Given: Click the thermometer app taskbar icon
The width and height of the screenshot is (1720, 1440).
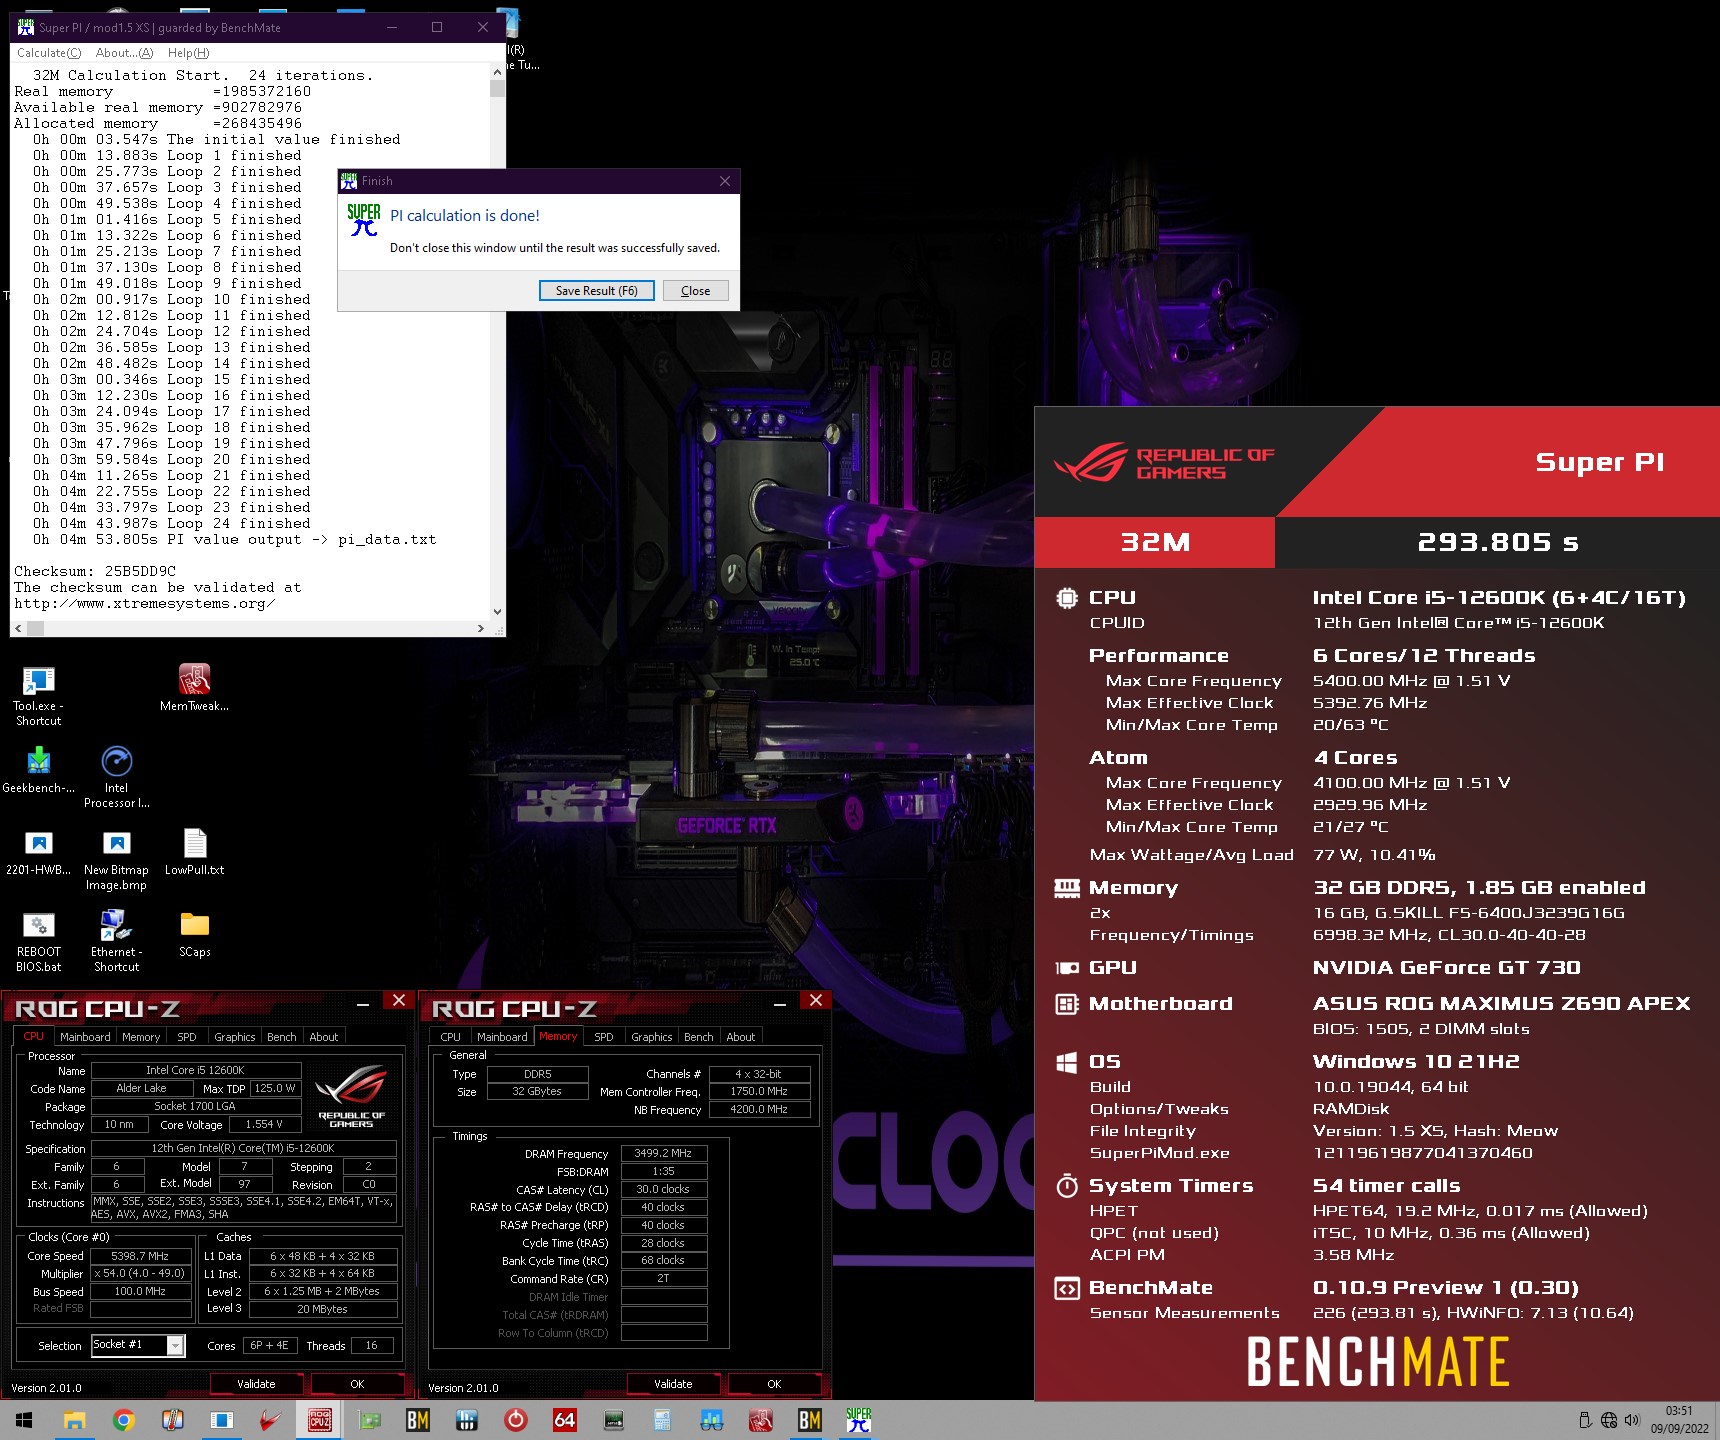Looking at the screenshot, I should [x=173, y=1420].
